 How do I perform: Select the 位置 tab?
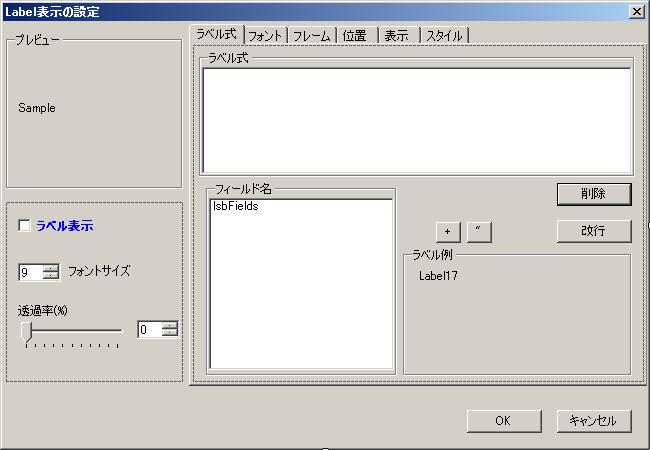click(354, 35)
